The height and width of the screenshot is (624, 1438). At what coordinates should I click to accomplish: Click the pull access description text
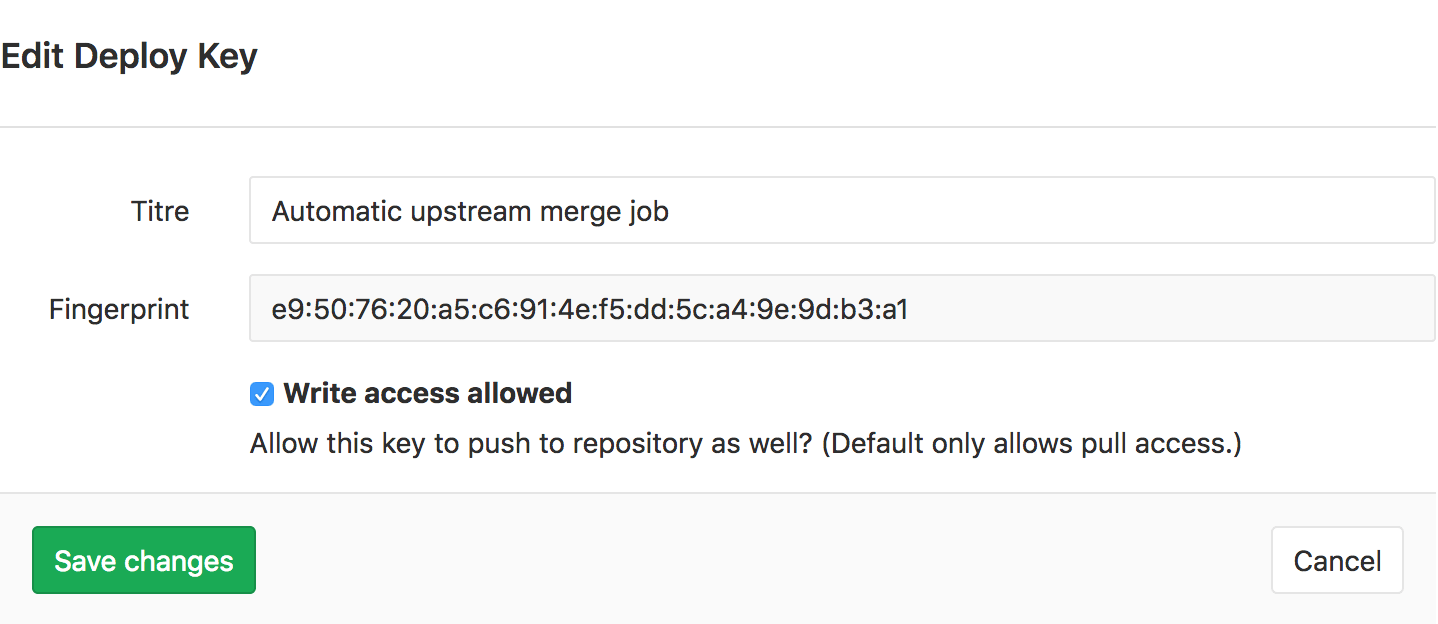coord(745,443)
